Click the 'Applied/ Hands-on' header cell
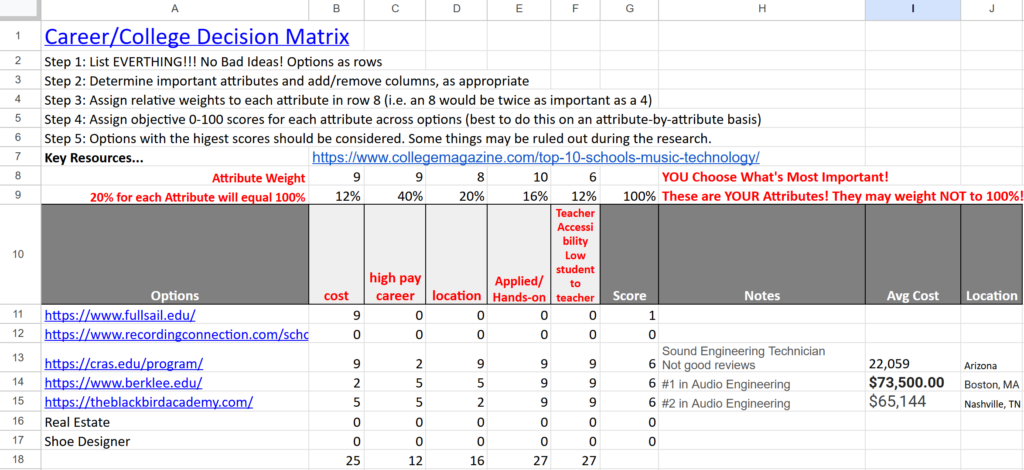Screen dimensions: 1024x470 (518, 287)
